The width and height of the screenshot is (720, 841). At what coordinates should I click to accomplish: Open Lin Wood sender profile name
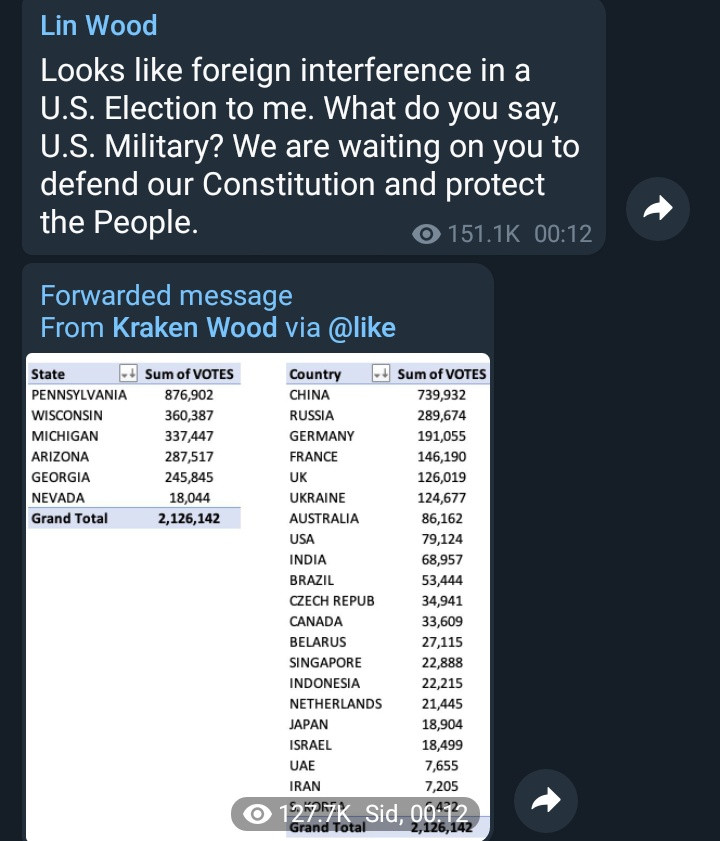pos(99,25)
